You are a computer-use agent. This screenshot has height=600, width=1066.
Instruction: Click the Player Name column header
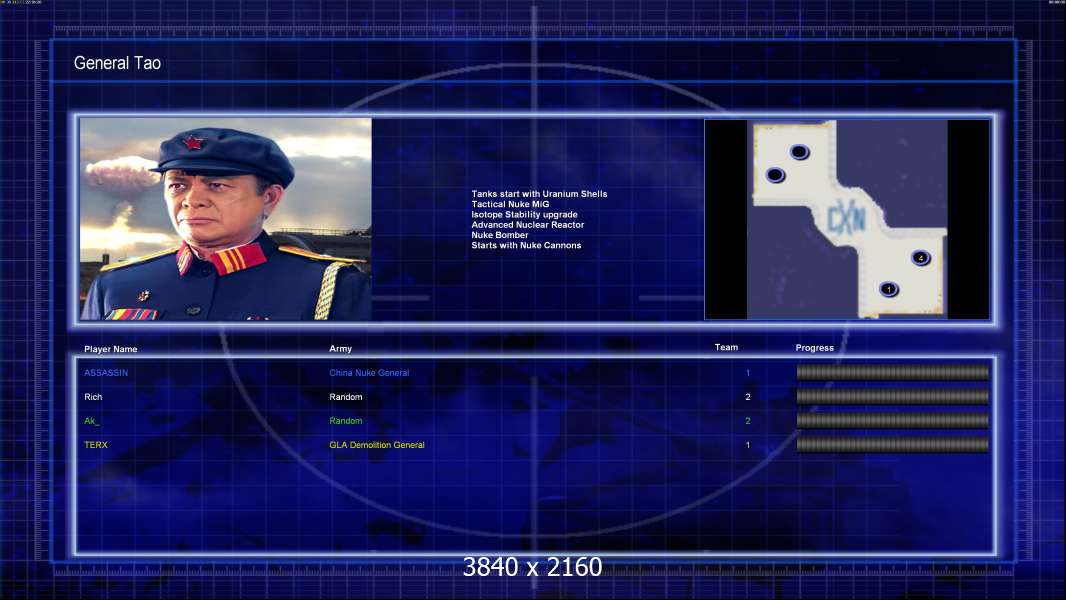(111, 349)
